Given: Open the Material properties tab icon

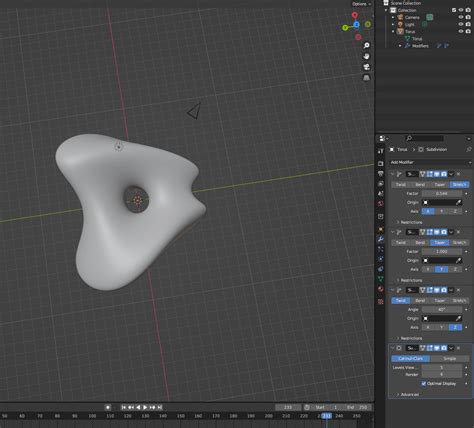Looking at the screenshot, I should [380, 289].
